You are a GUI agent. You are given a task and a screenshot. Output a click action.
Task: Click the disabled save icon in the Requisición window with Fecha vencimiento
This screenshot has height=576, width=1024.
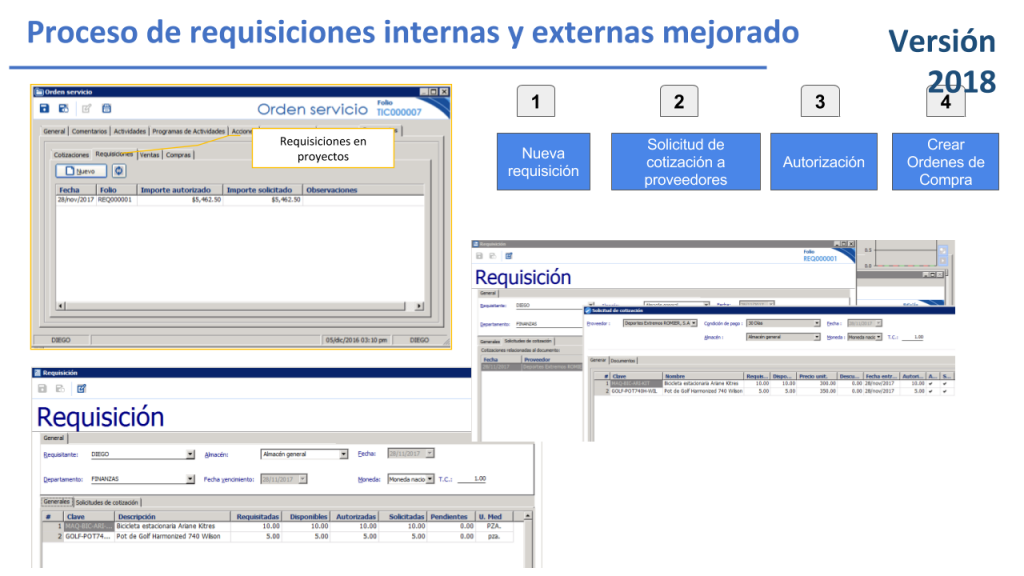pyautogui.click(x=42, y=389)
